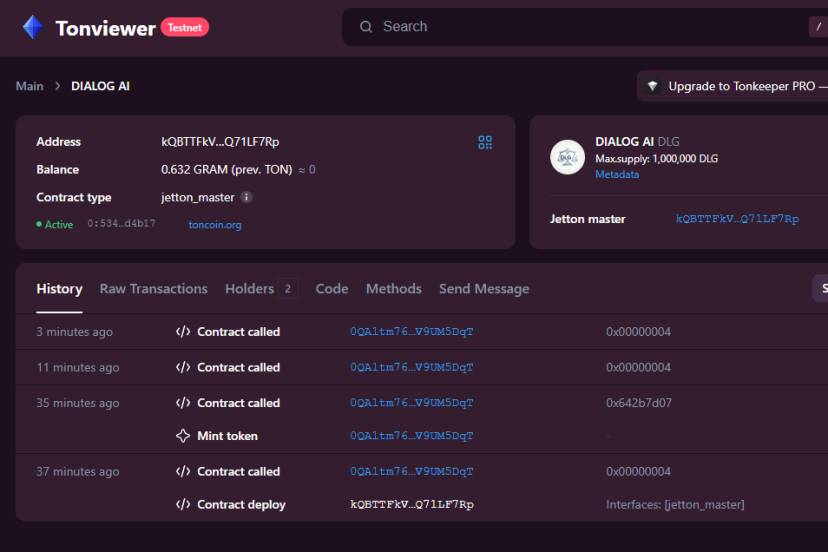Click the 37 minutes ago timestamp

78,471
